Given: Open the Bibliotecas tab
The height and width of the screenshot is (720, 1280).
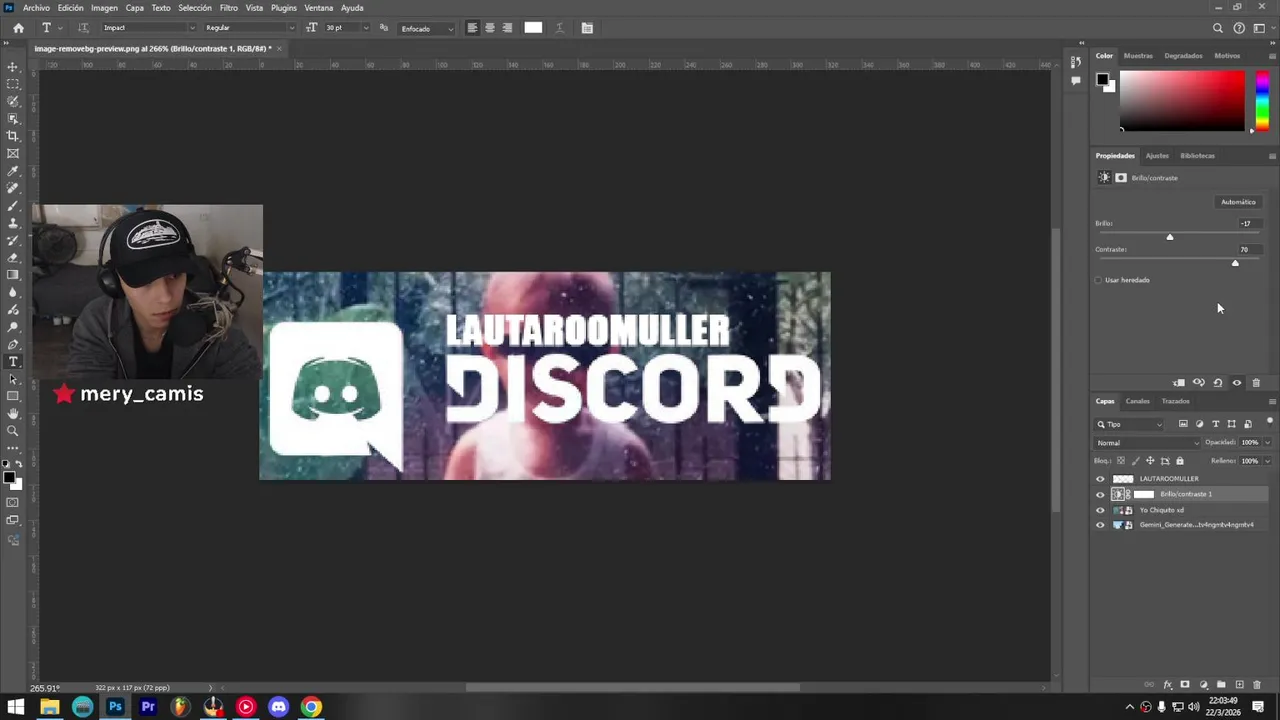Looking at the screenshot, I should (1197, 156).
